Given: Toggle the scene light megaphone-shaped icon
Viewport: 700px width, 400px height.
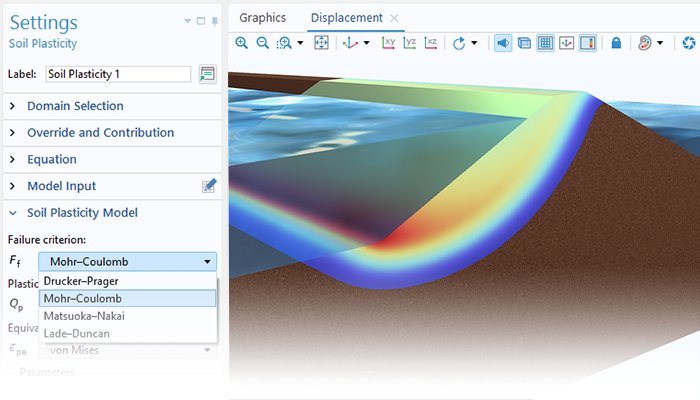Looking at the screenshot, I should point(503,43).
